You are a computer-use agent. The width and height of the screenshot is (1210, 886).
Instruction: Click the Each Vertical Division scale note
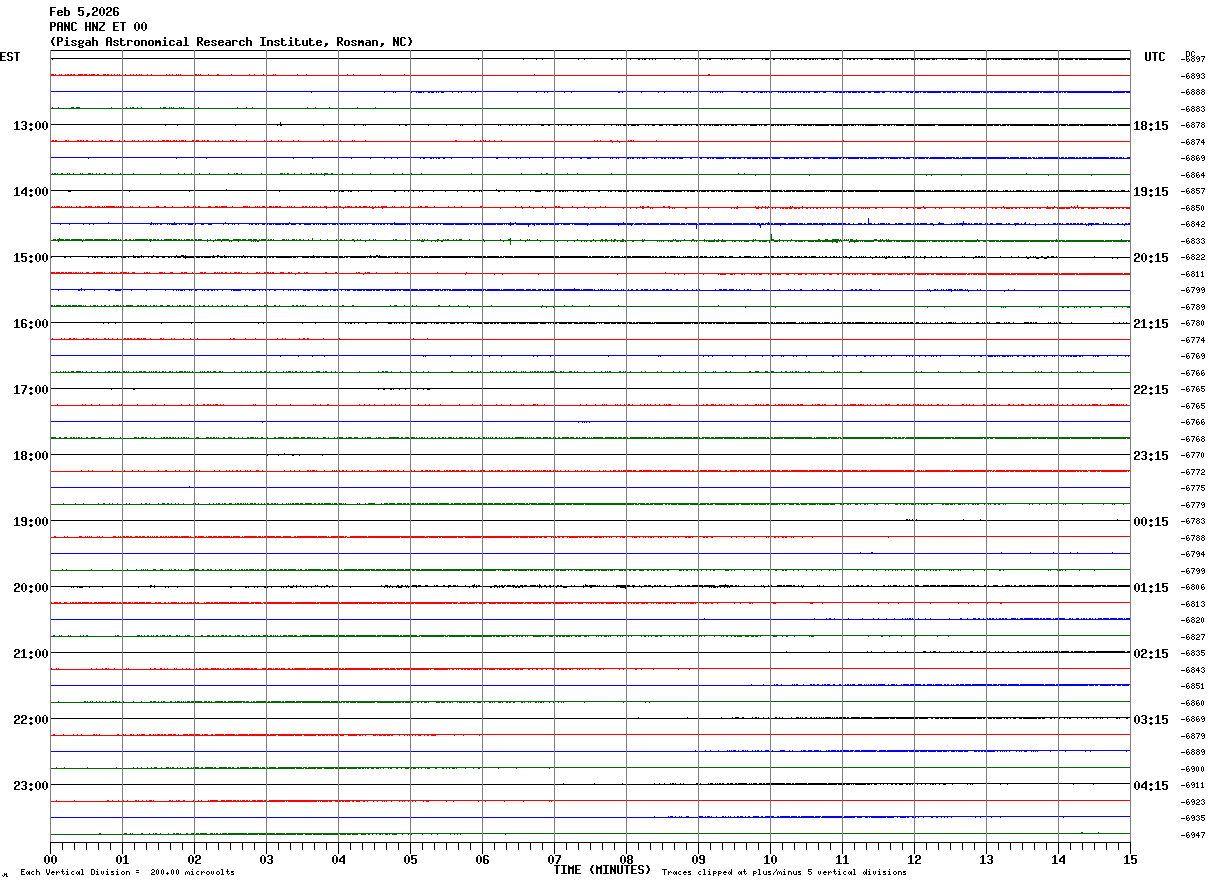tap(127, 873)
